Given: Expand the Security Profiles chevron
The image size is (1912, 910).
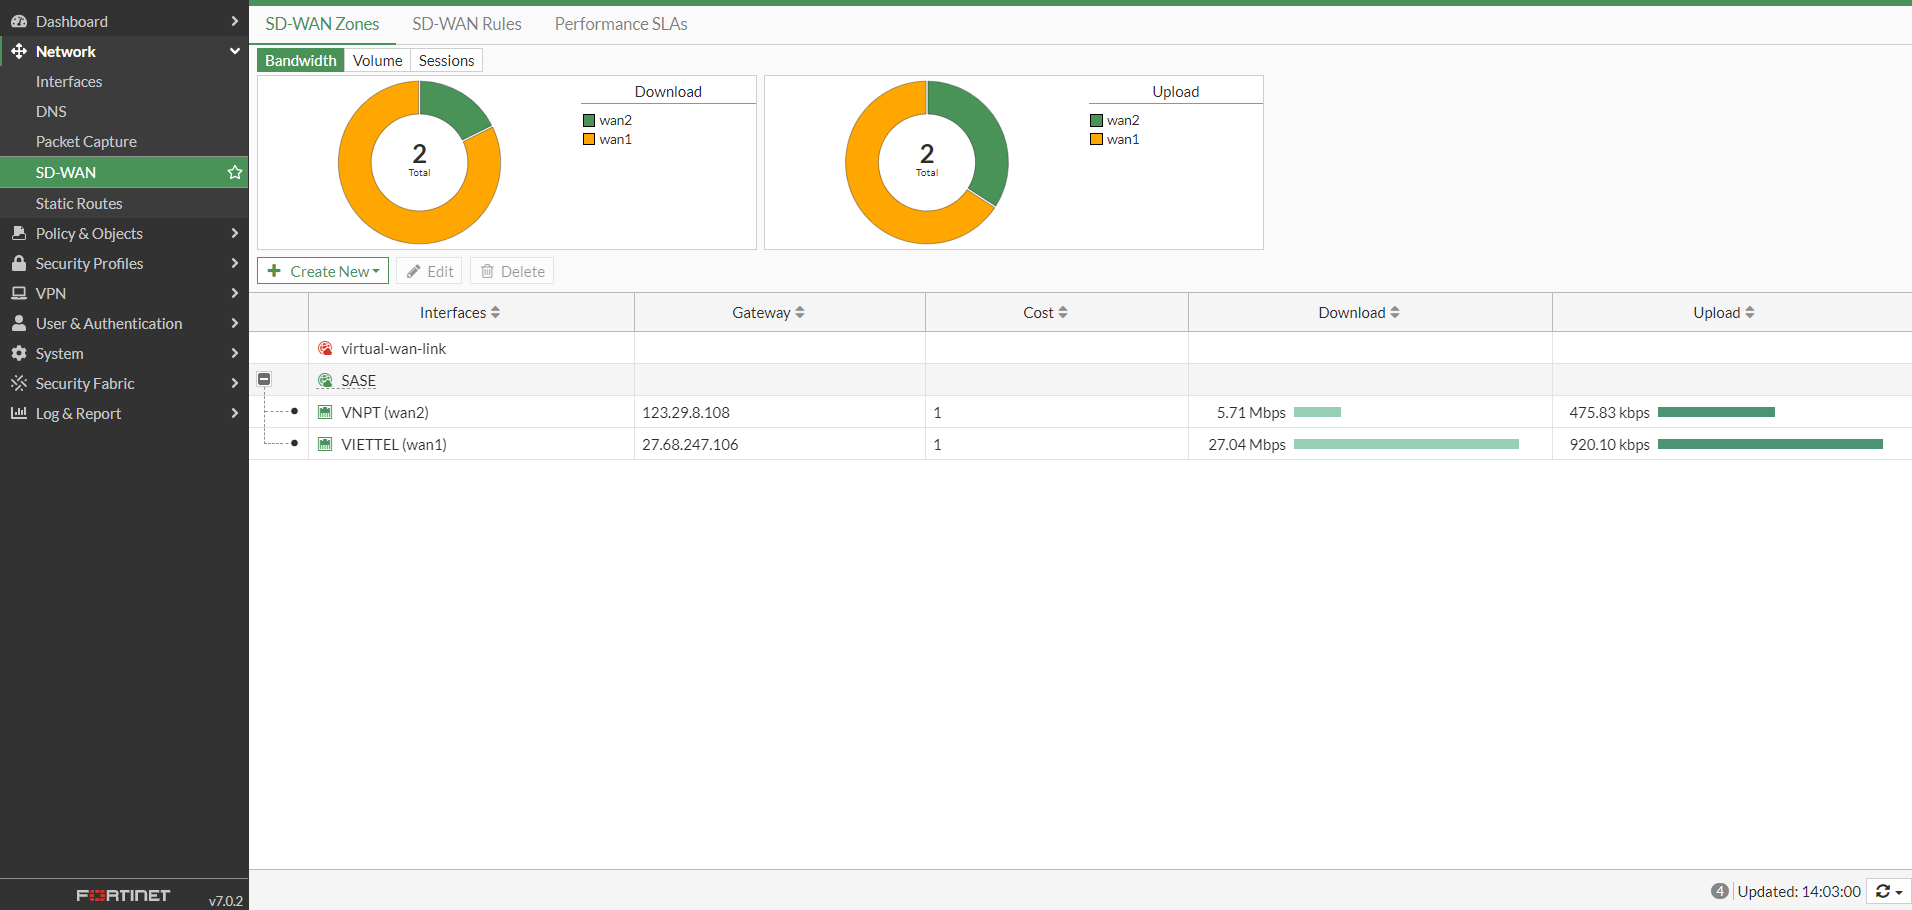Looking at the screenshot, I should [x=235, y=263].
